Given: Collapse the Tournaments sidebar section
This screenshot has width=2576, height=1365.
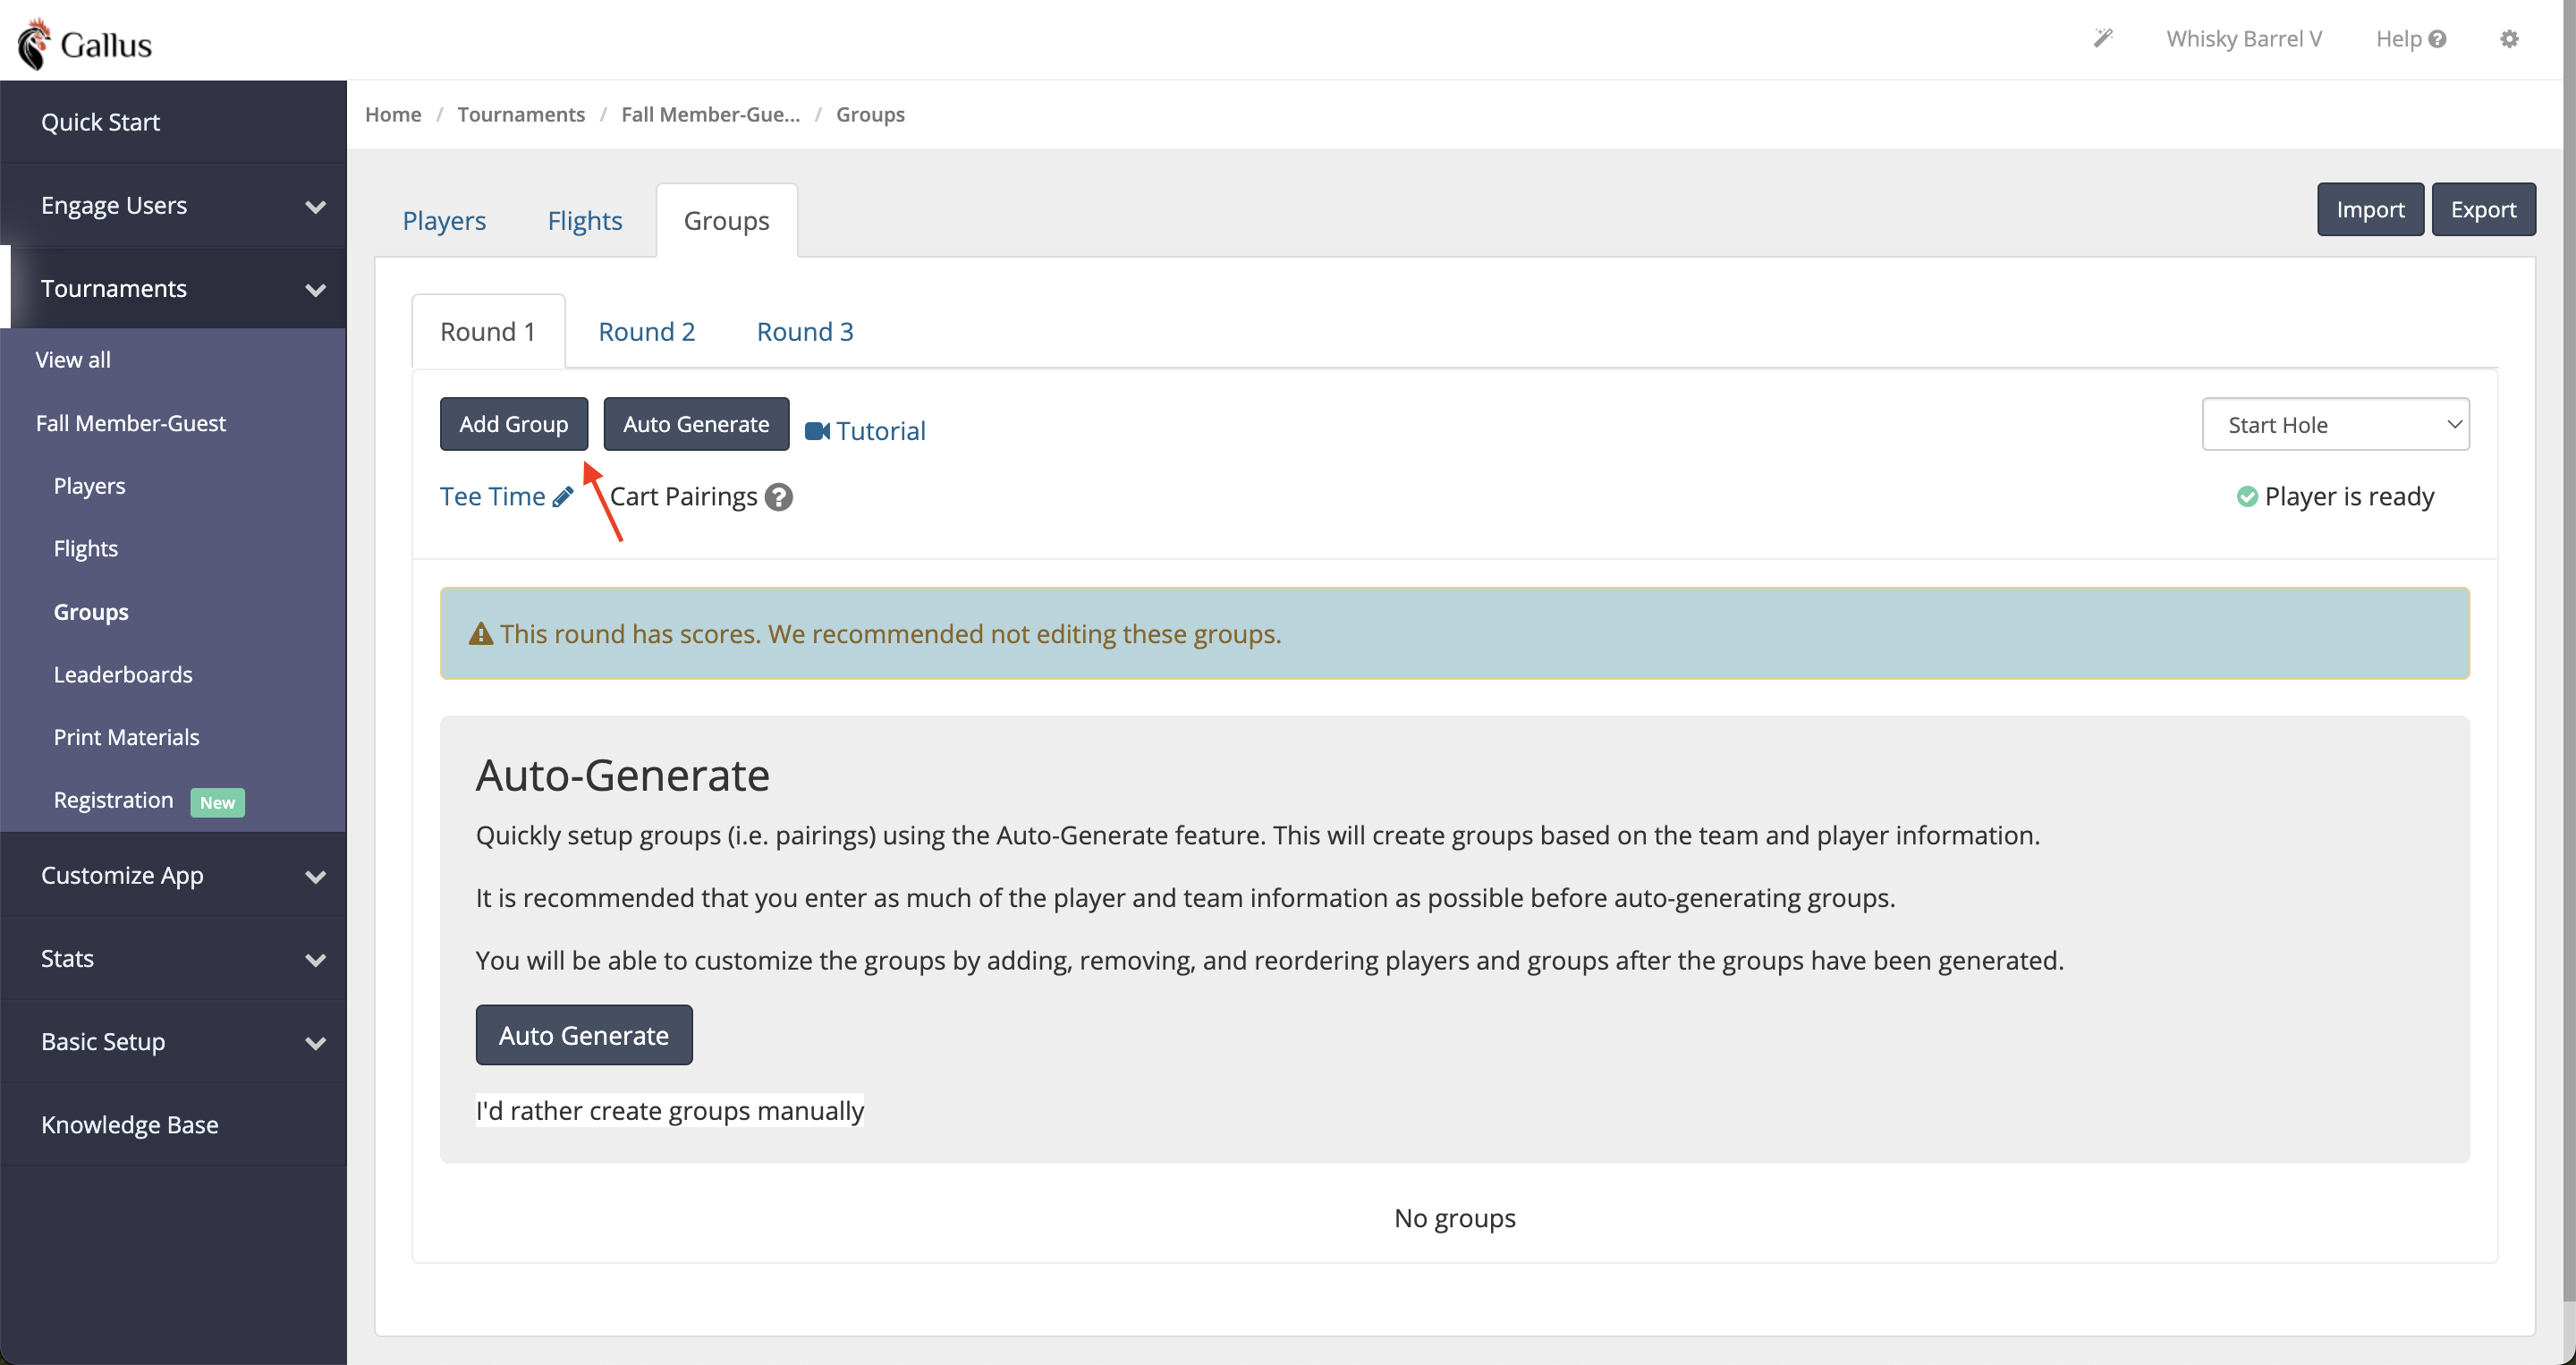Looking at the screenshot, I should (174, 288).
